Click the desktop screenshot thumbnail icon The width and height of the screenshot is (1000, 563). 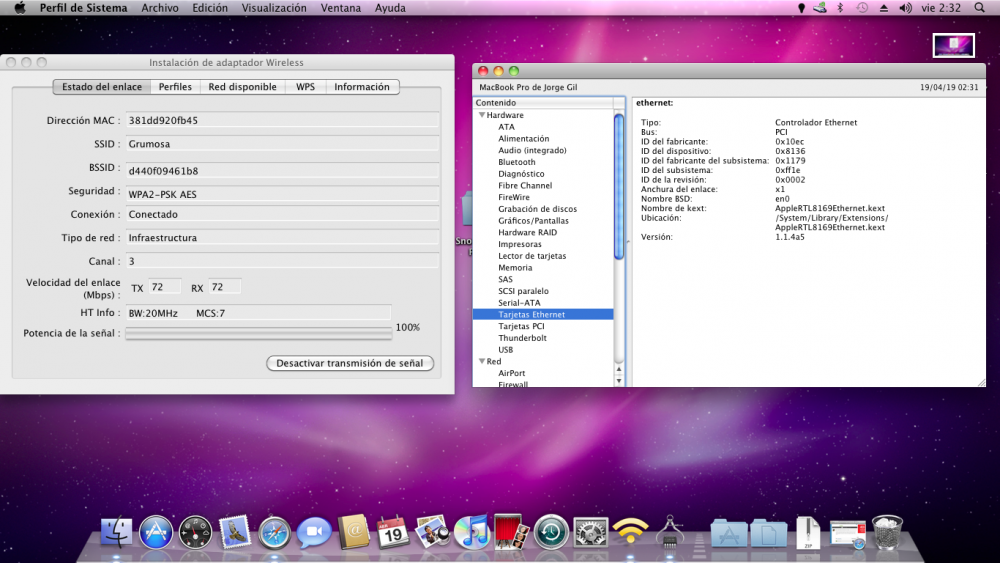[953, 45]
